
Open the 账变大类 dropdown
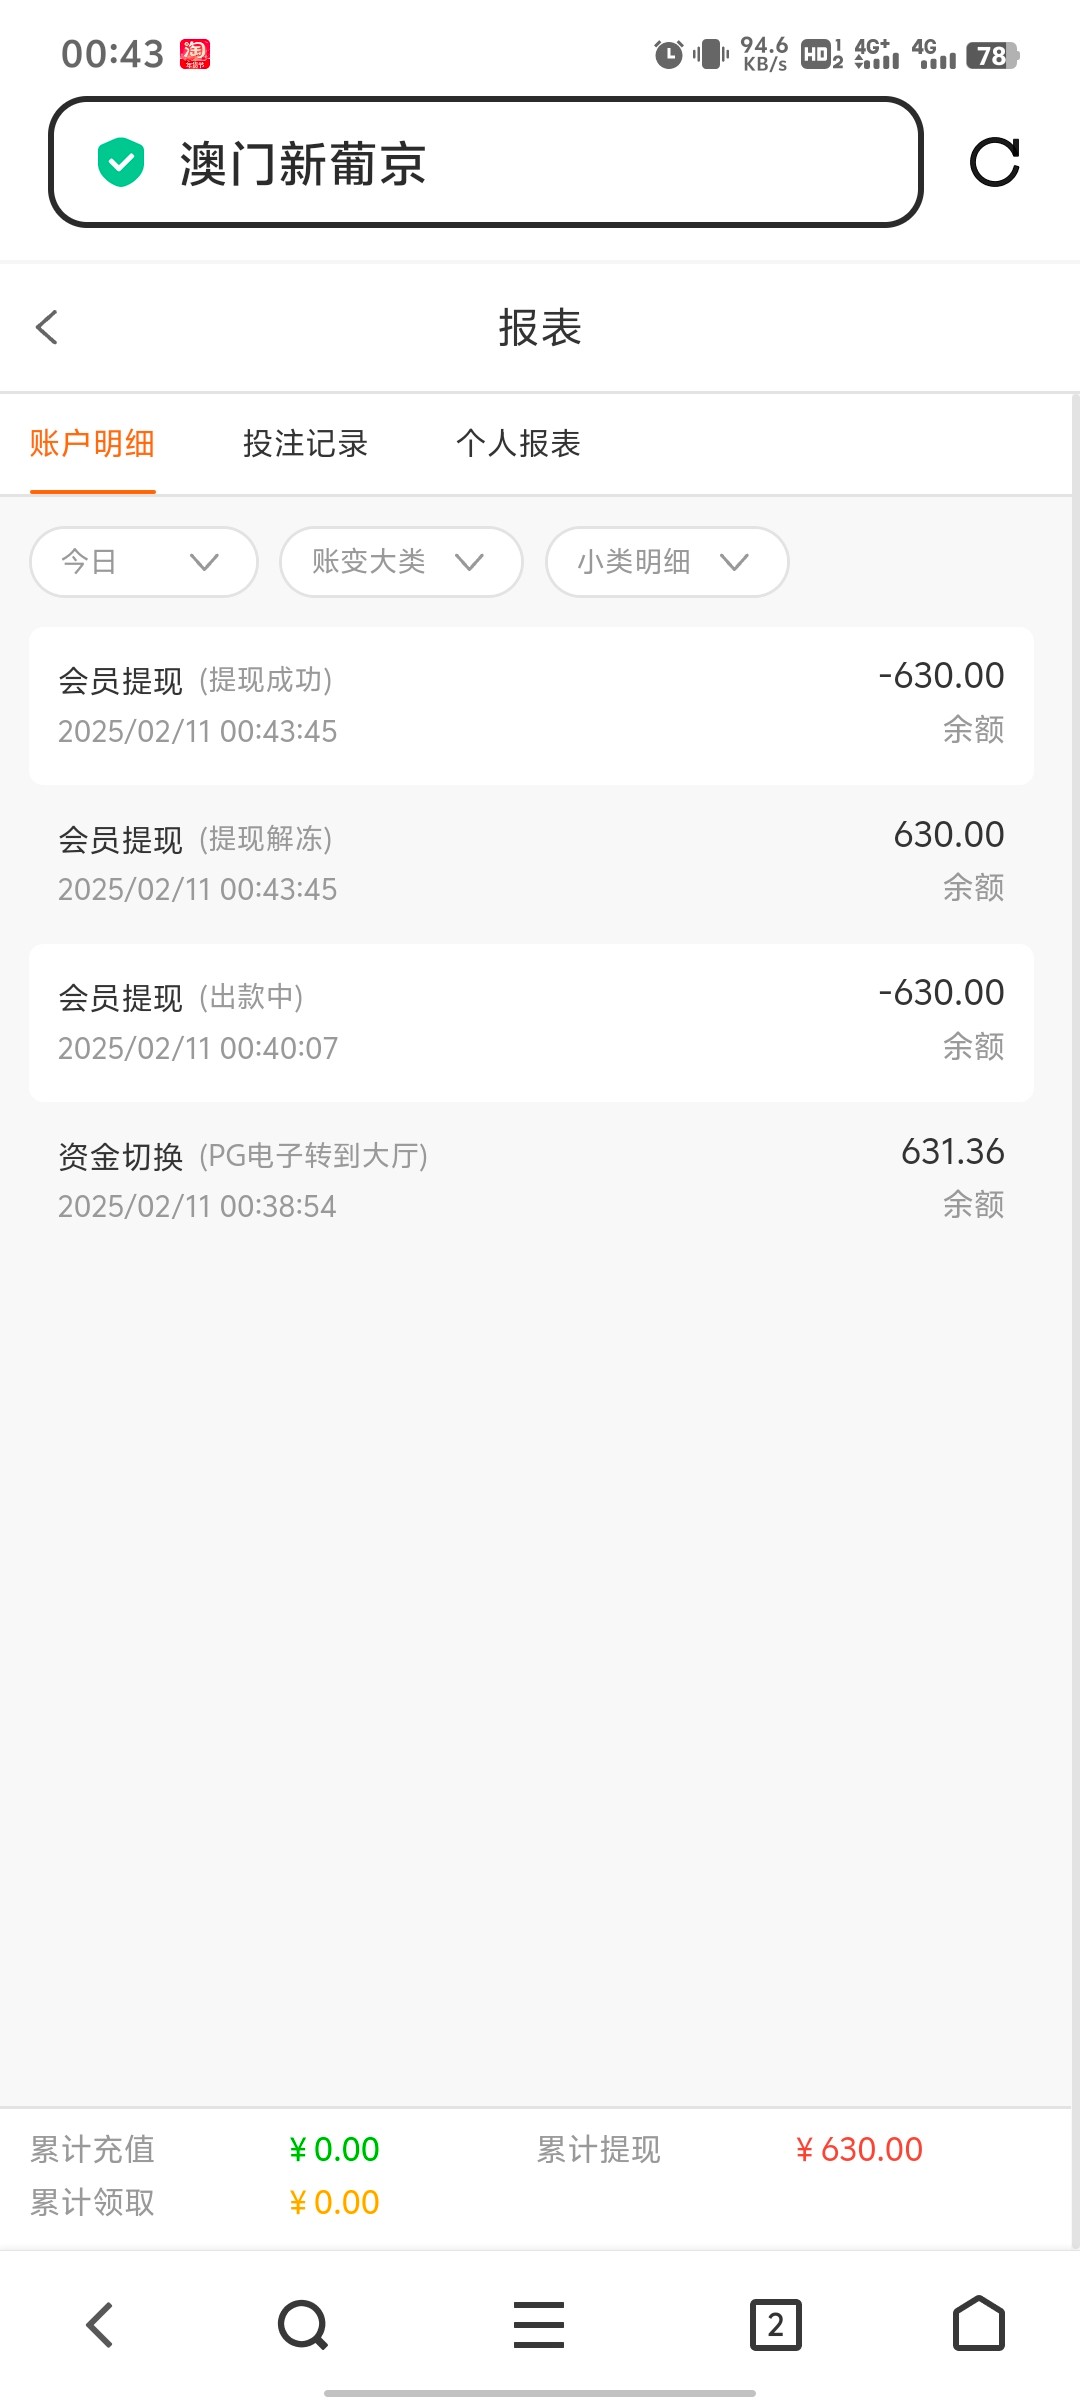click(x=400, y=562)
